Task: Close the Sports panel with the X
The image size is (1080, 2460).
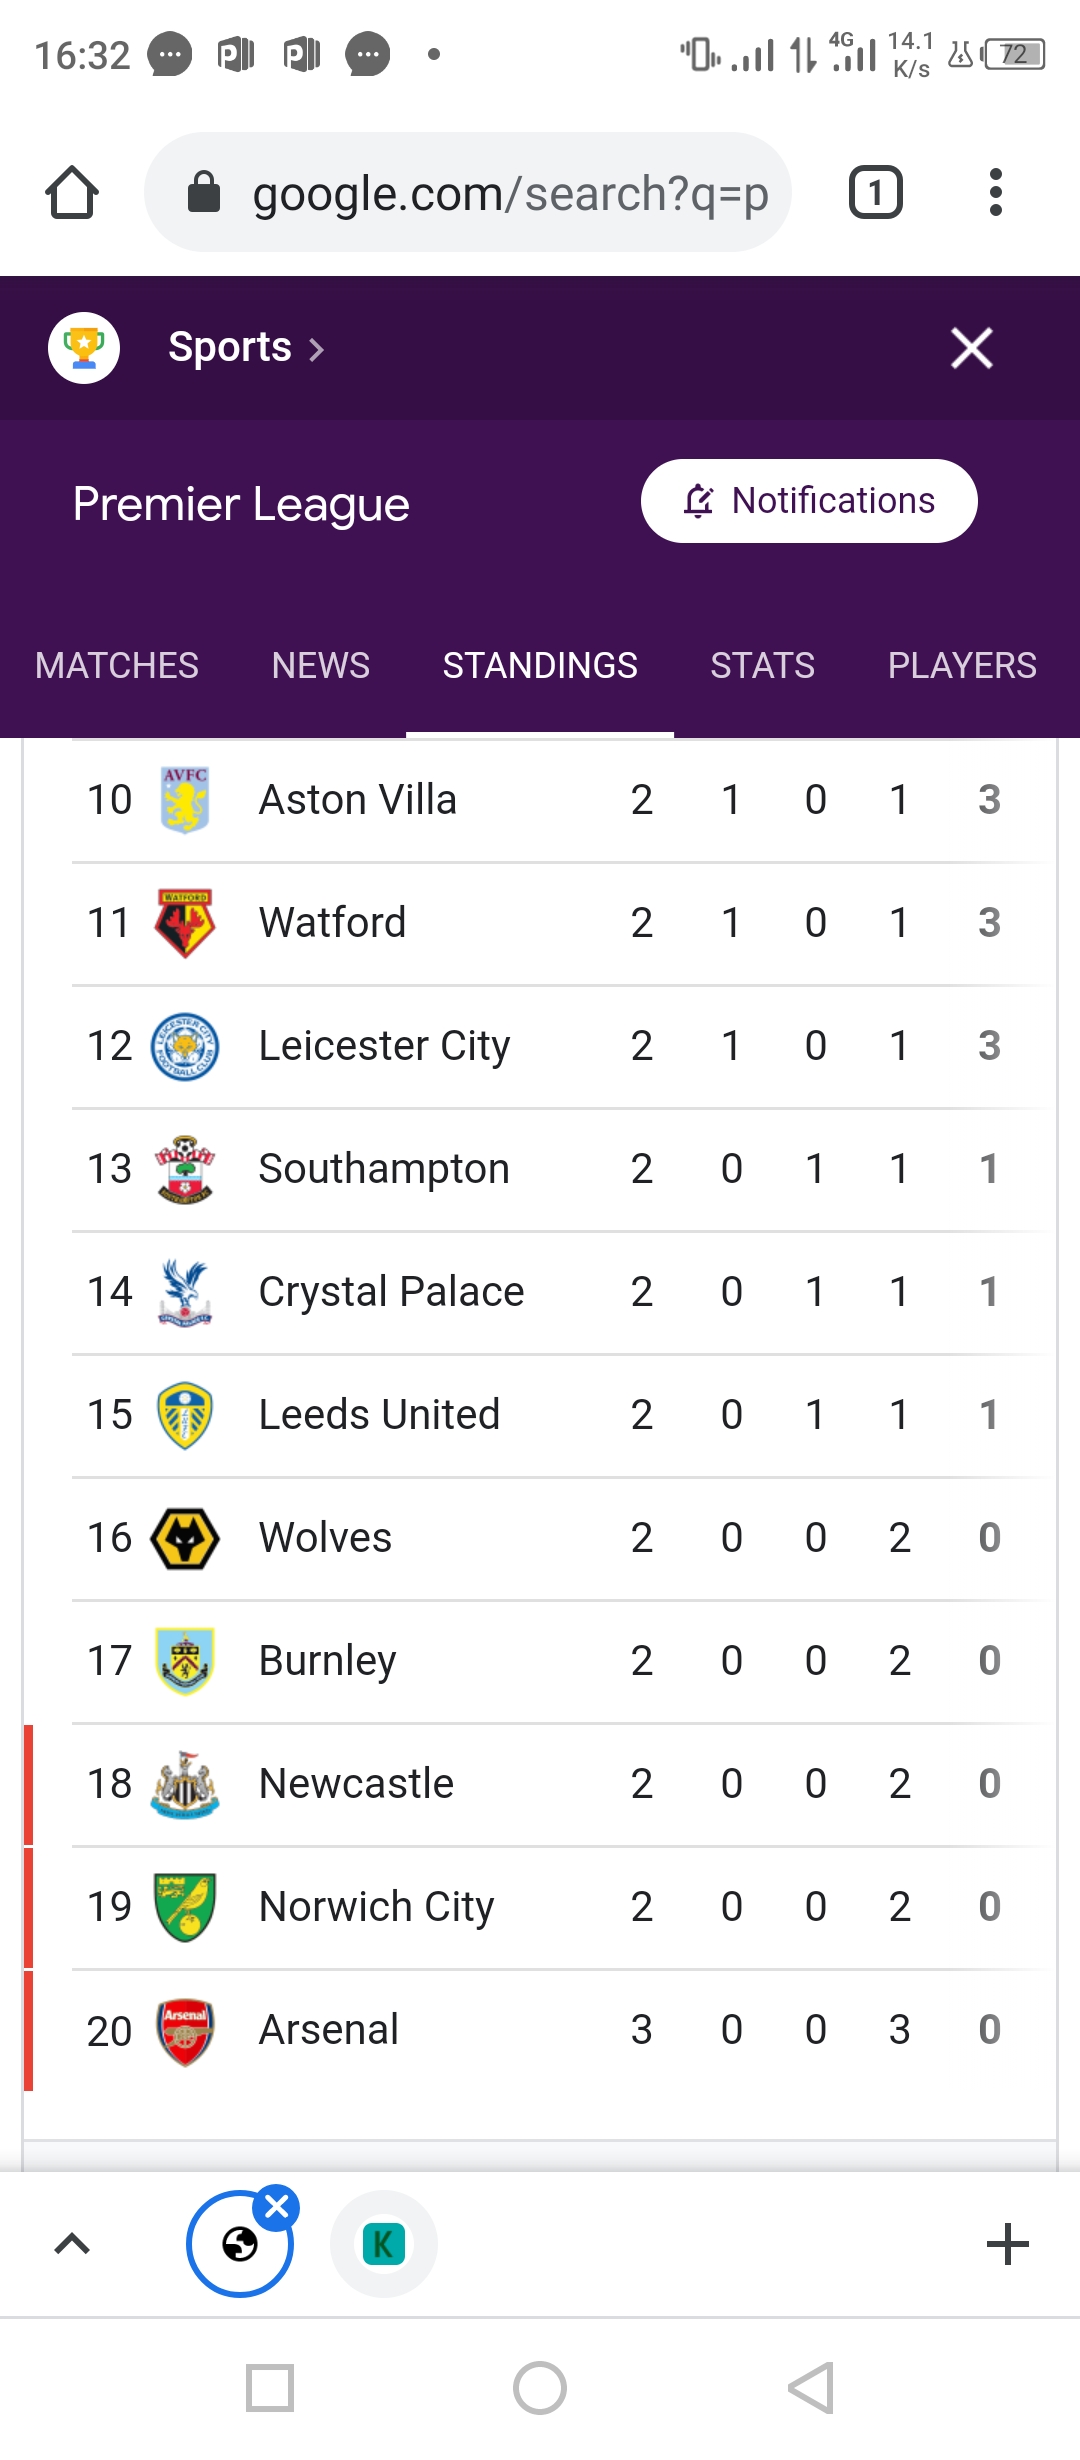Action: pos(971,348)
